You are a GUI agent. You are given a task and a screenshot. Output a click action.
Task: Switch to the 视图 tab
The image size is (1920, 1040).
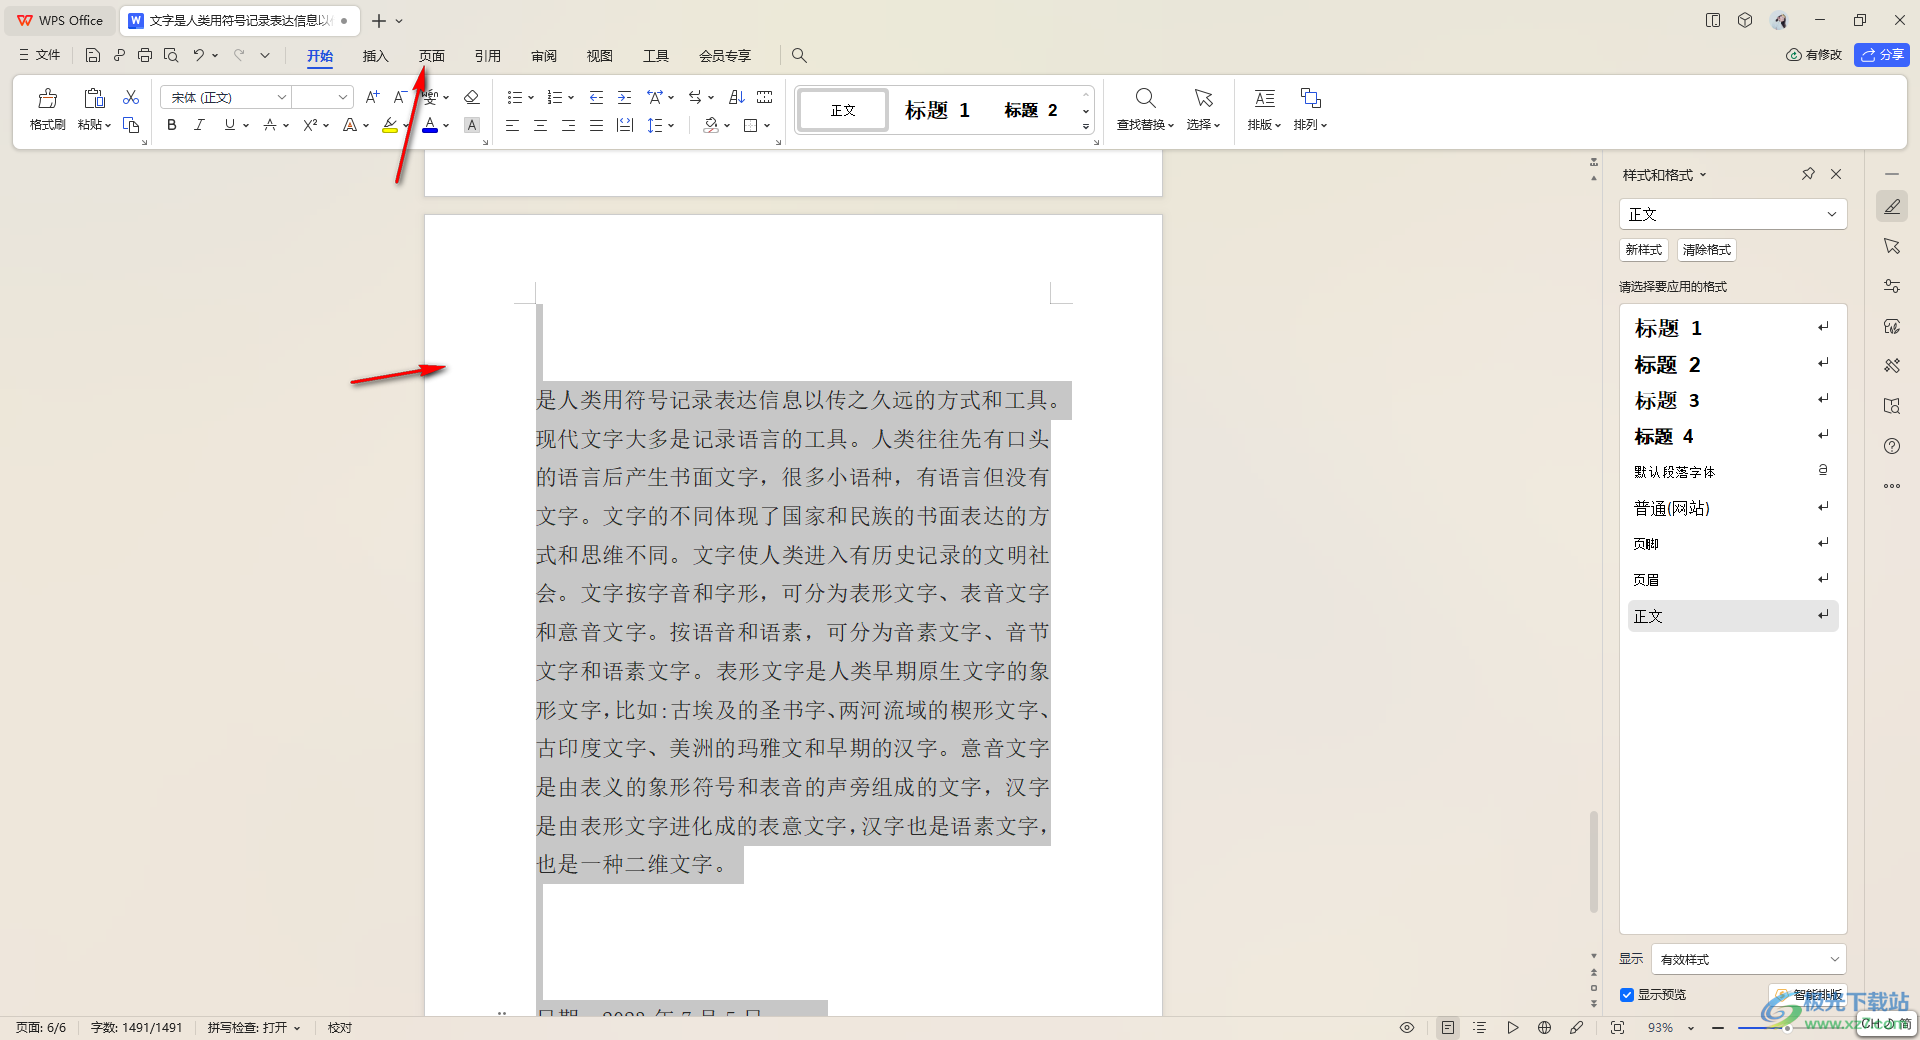[600, 56]
